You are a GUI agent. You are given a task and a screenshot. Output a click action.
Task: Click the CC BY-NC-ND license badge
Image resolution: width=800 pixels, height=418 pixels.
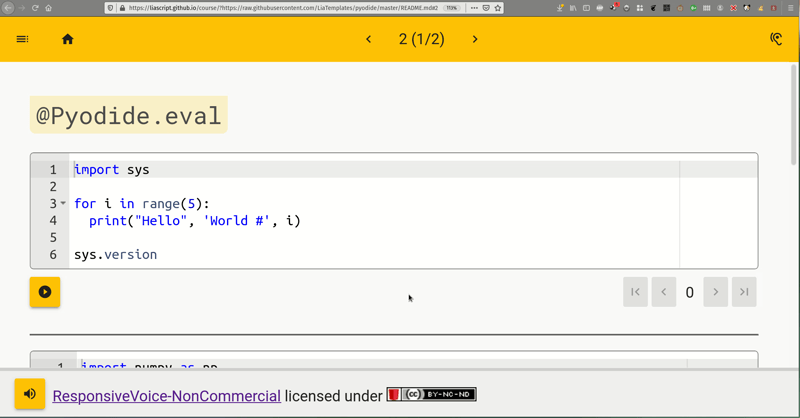pyautogui.click(x=432, y=395)
